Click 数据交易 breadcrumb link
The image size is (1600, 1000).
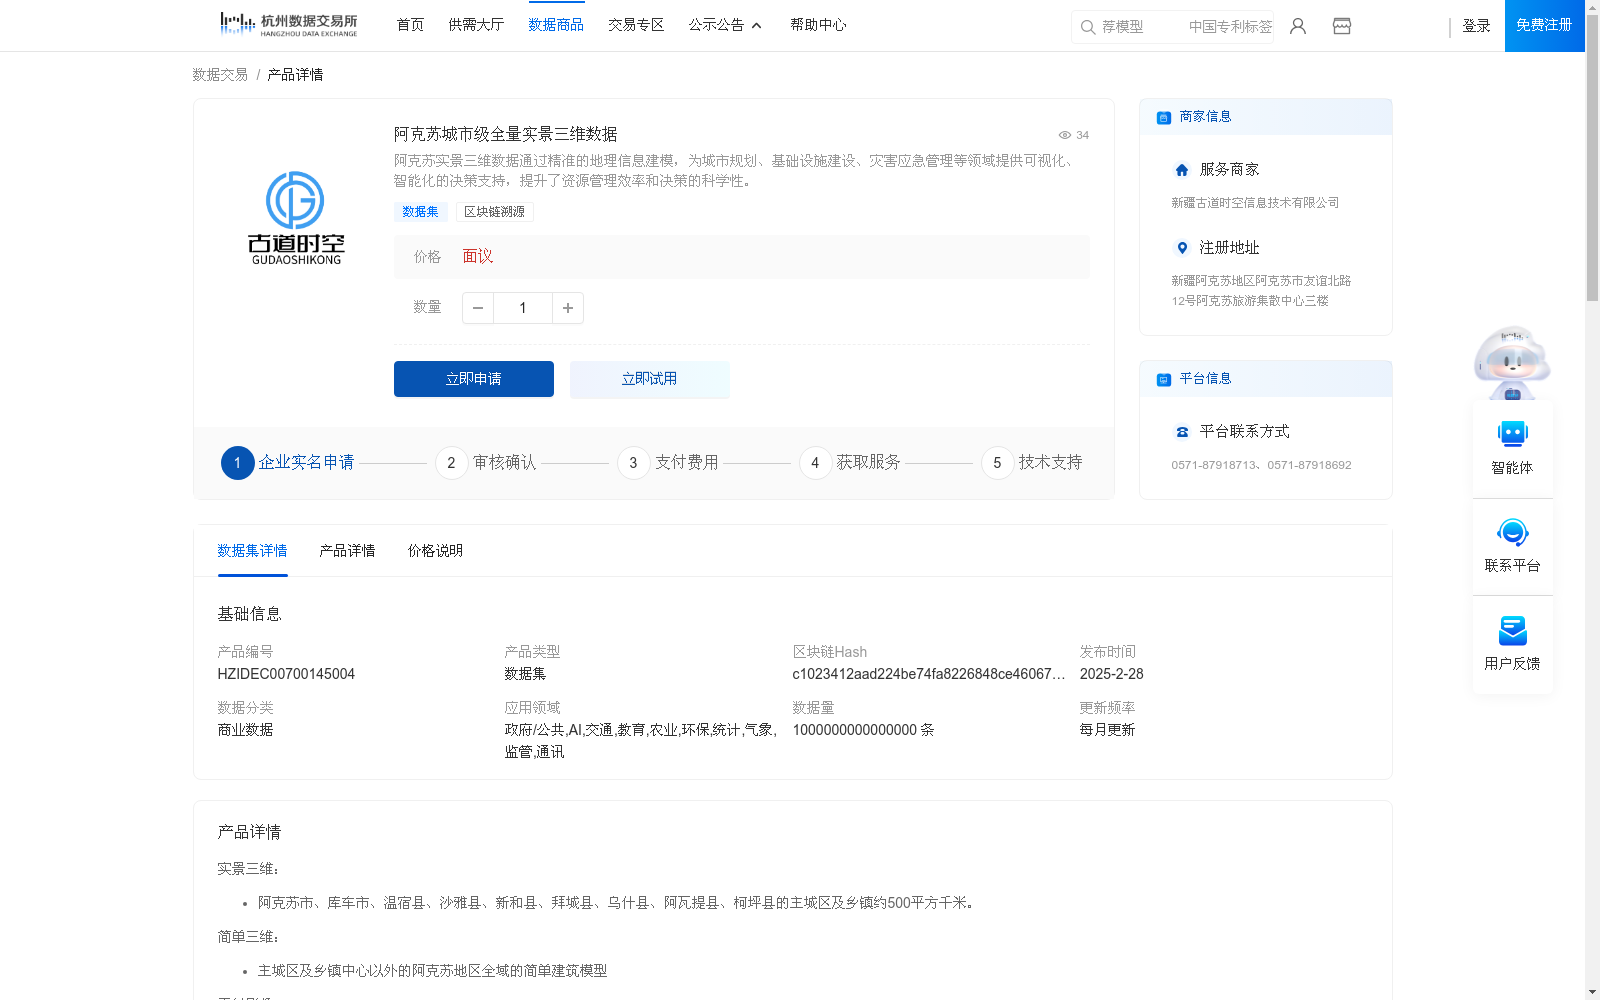coord(220,75)
